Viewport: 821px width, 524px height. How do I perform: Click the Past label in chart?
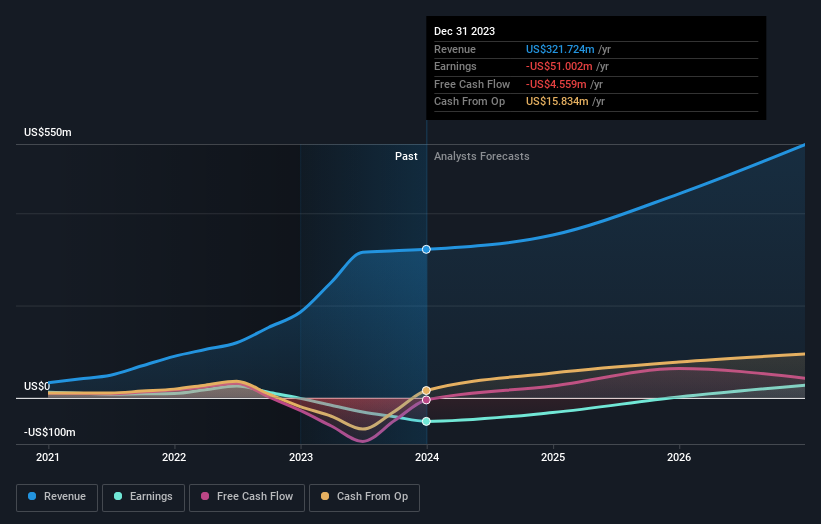pos(406,157)
